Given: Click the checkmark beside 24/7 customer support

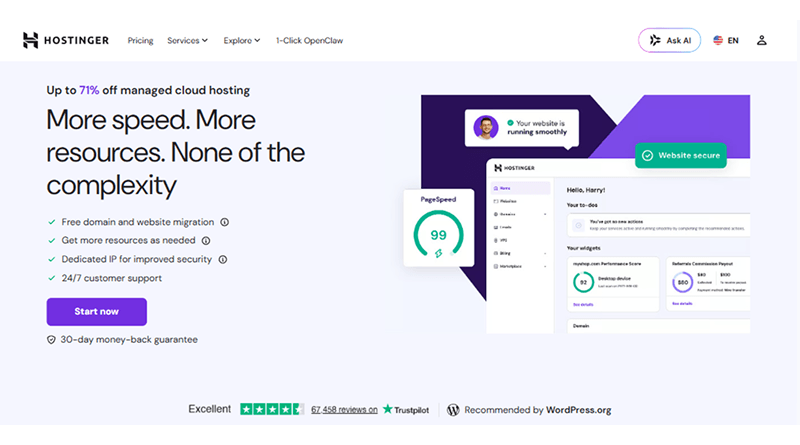Looking at the screenshot, I should [52, 278].
